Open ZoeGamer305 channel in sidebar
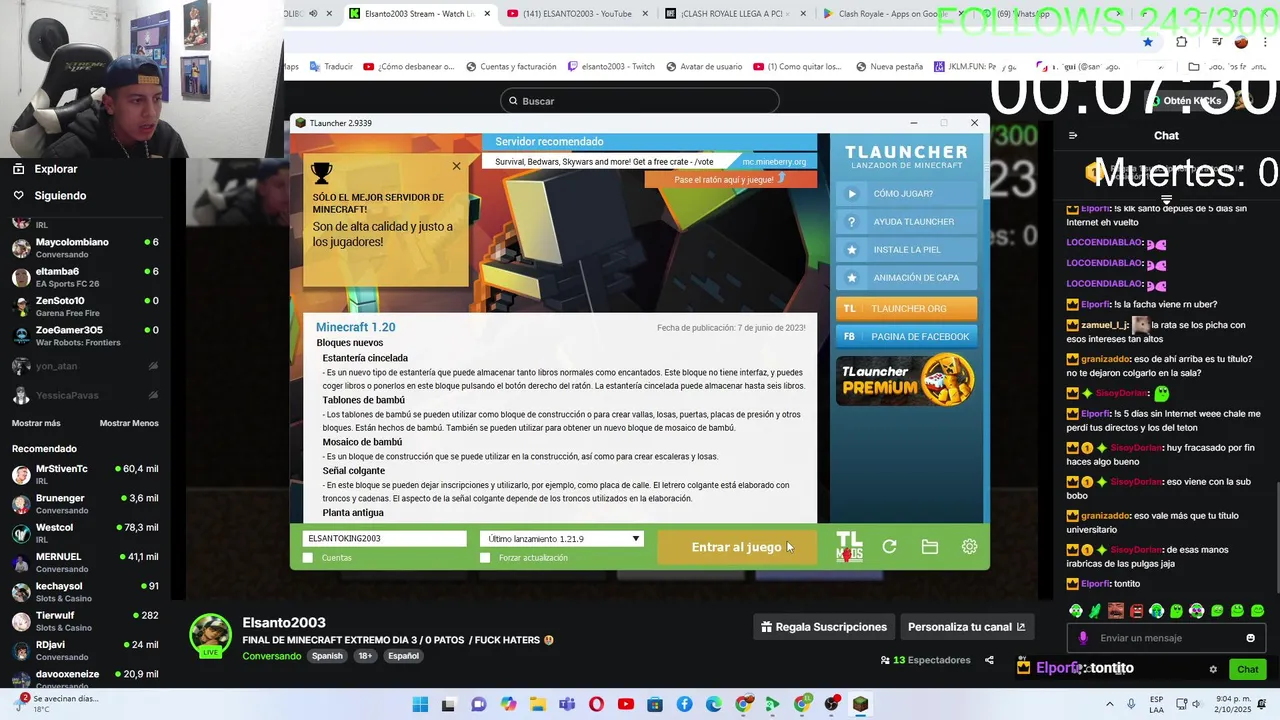 point(85,336)
